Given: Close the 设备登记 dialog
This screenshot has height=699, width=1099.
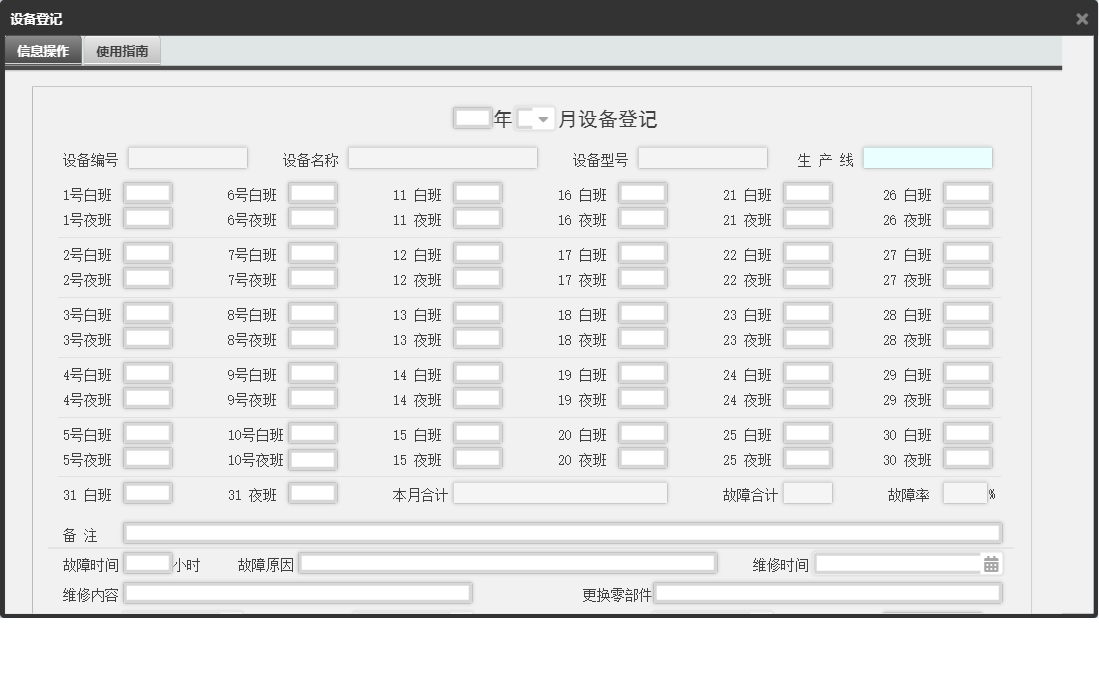Looking at the screenshot, I should pyautogui.click(x=1081, y=18).
